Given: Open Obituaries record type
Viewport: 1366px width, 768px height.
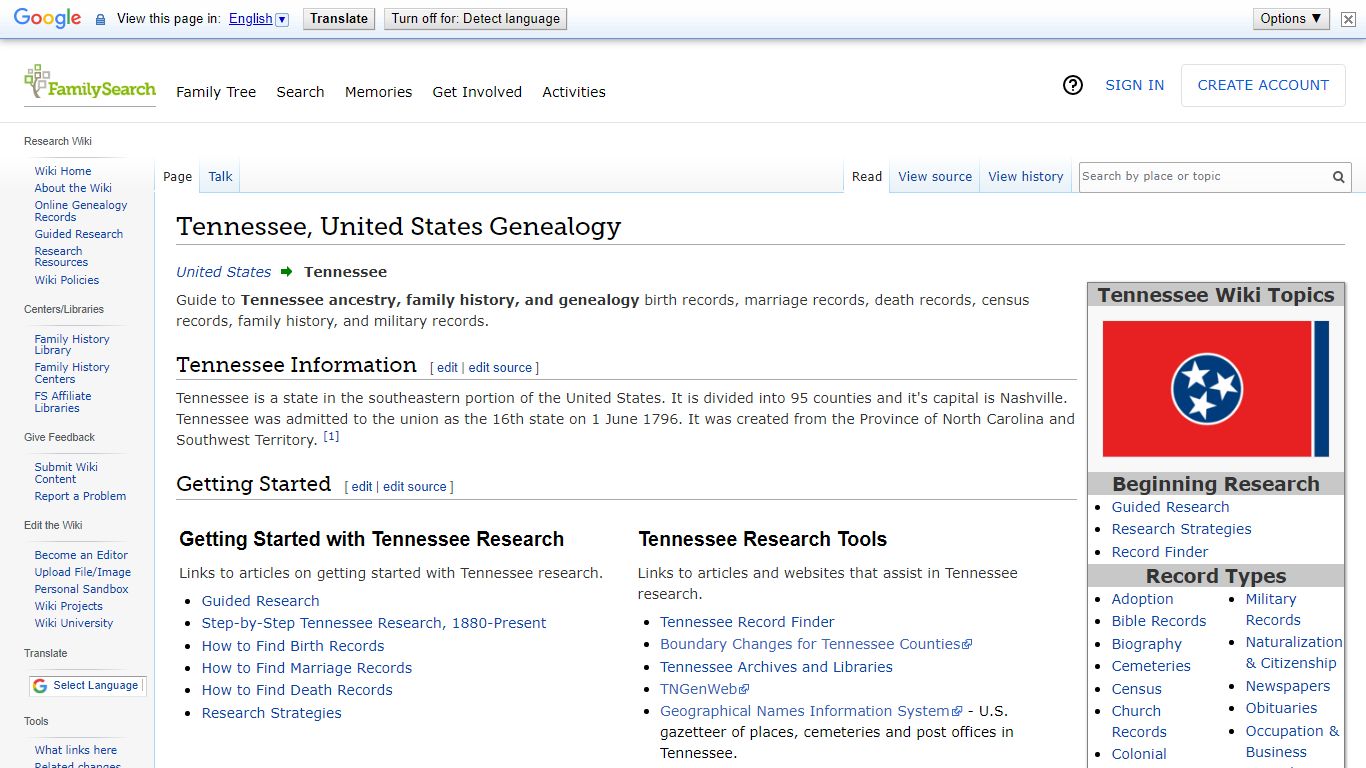Looking at the screenshot, I should 1281,708.
